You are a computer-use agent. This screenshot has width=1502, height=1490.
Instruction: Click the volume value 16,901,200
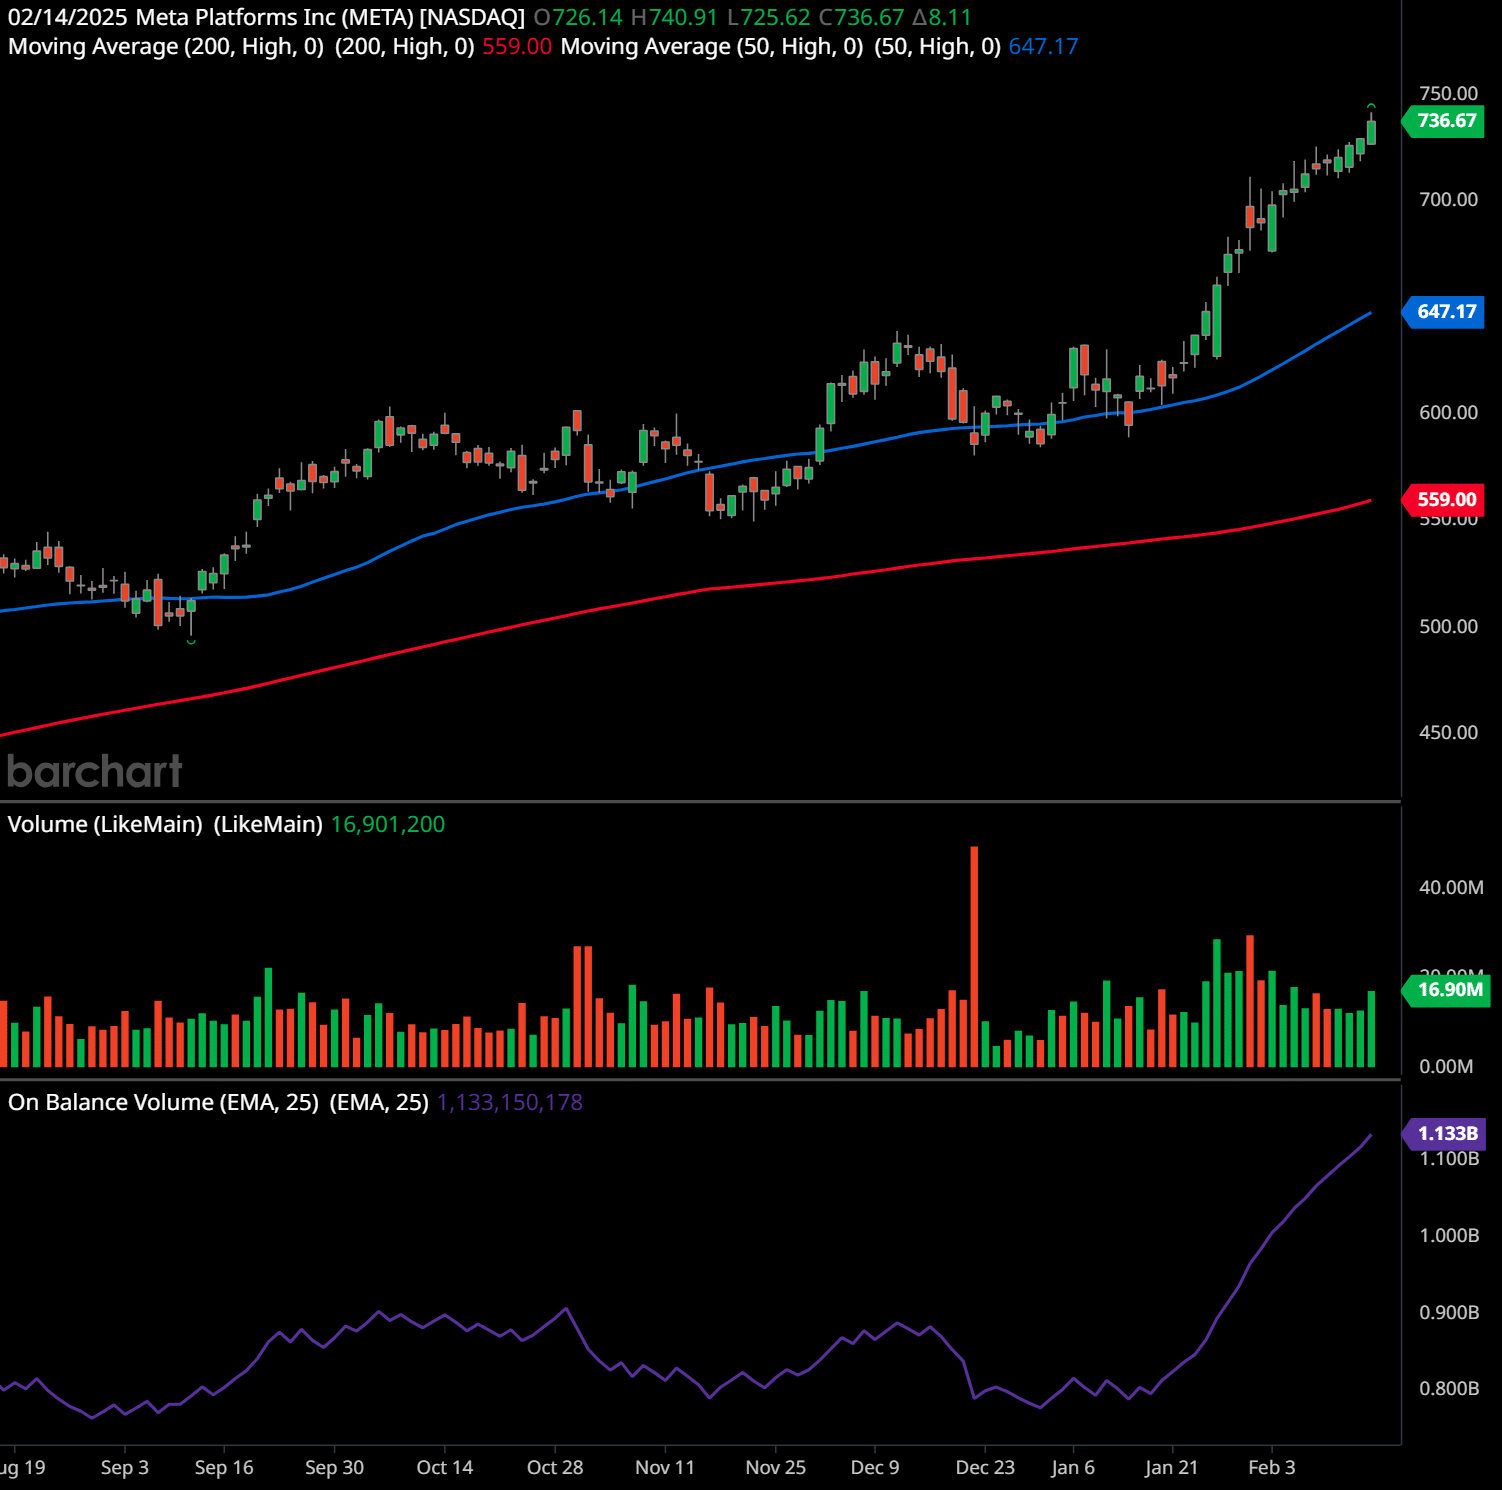tap(388, 824)
